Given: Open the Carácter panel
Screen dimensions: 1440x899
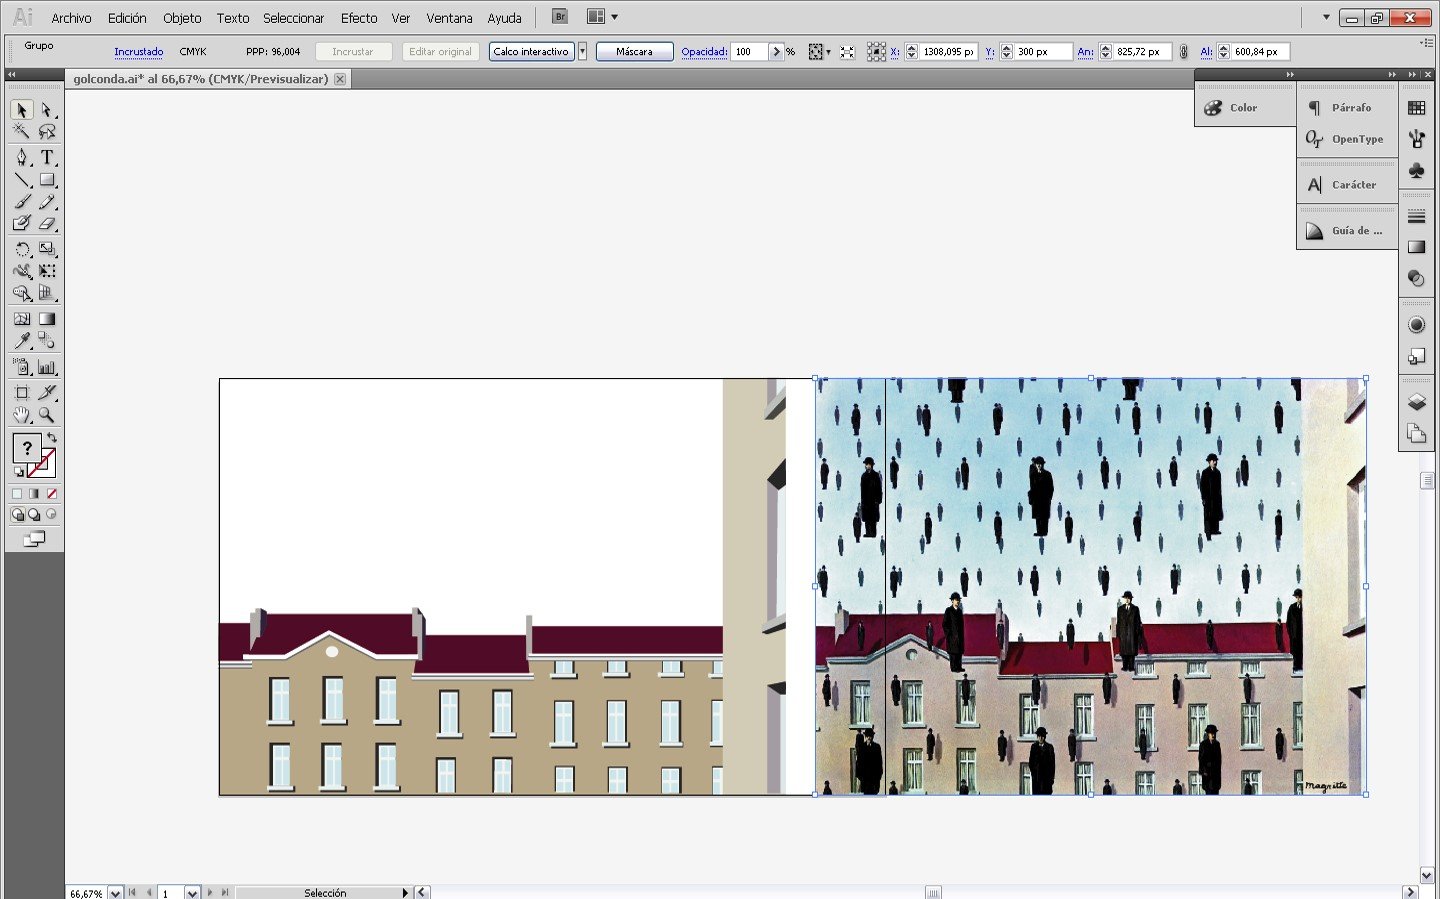Looking at the screenshot, I should pos(1347,185).
